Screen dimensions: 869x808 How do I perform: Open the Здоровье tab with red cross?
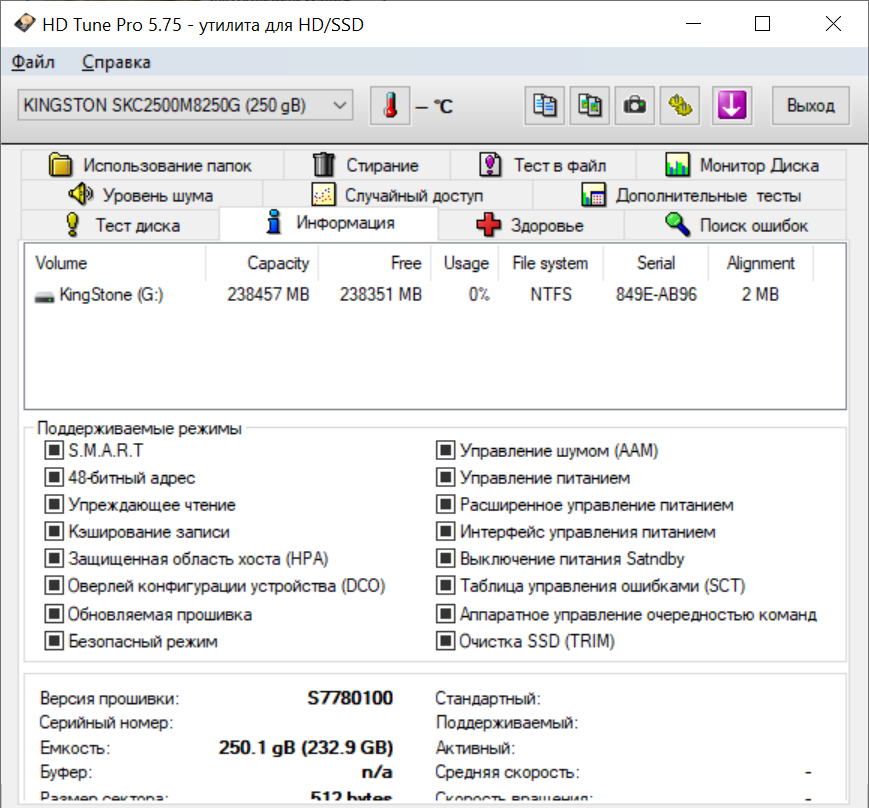530,225
